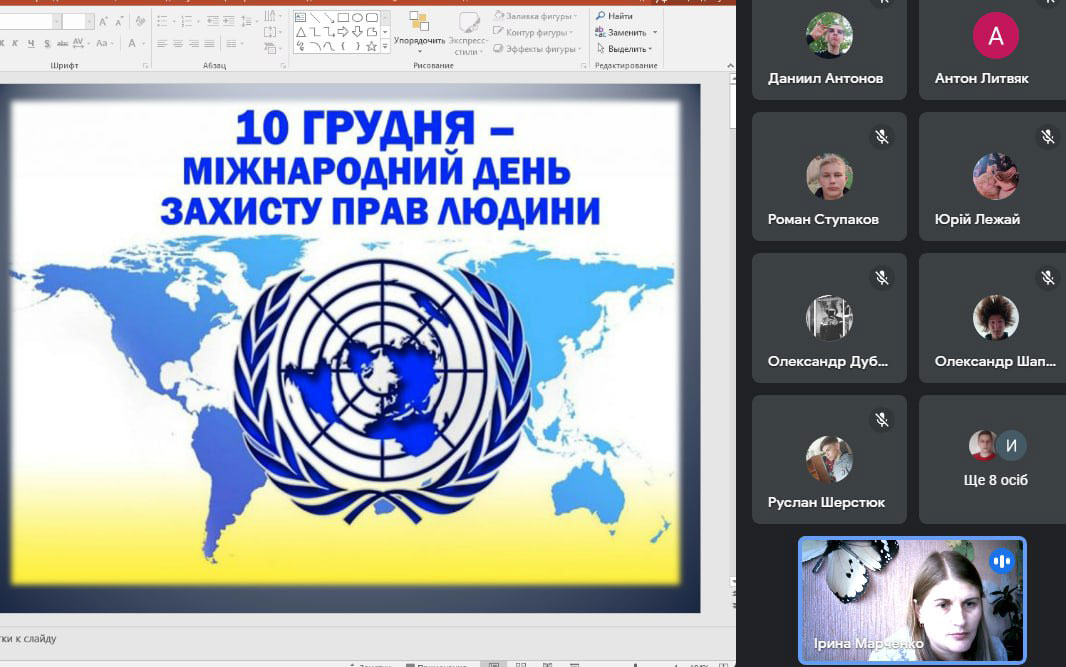Align text right
The image size is (1066, 667).
pos(194,44)
